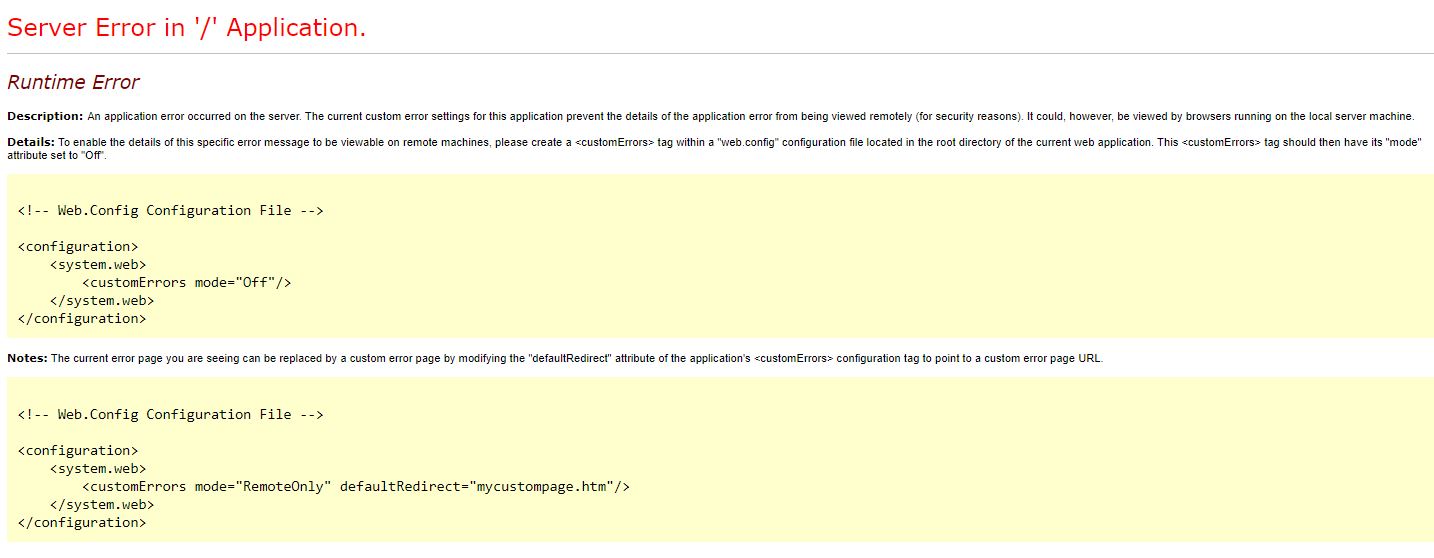Click the bold "Description:" label
This screenshot has width=1434, height=558.
[45, 116]
